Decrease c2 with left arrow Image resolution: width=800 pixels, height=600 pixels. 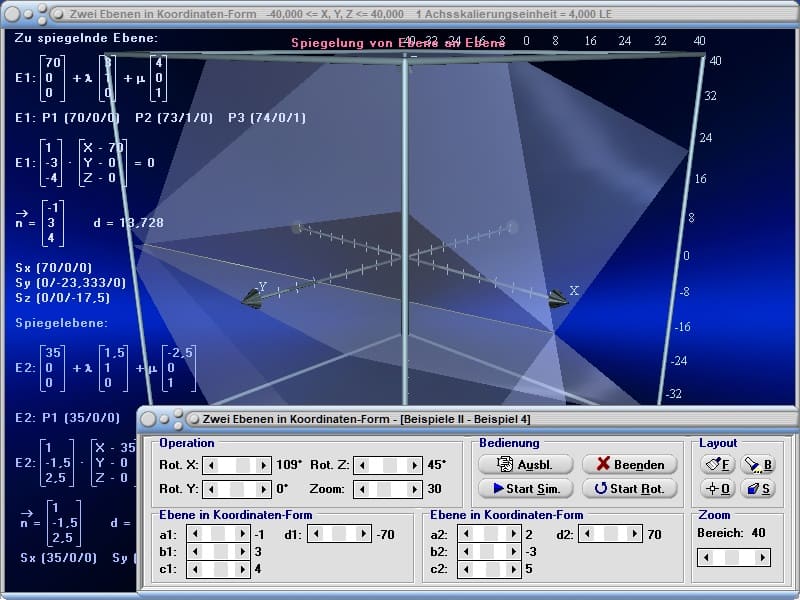point(466,569)
